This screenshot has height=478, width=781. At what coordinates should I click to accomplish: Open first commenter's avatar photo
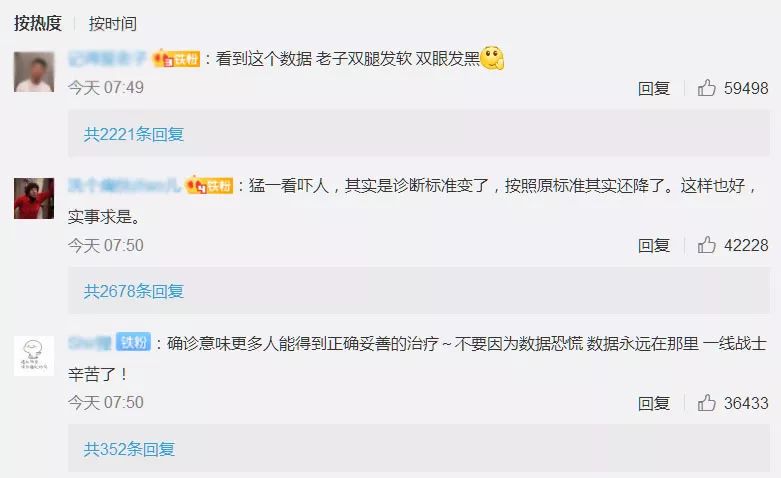[34, 72]
